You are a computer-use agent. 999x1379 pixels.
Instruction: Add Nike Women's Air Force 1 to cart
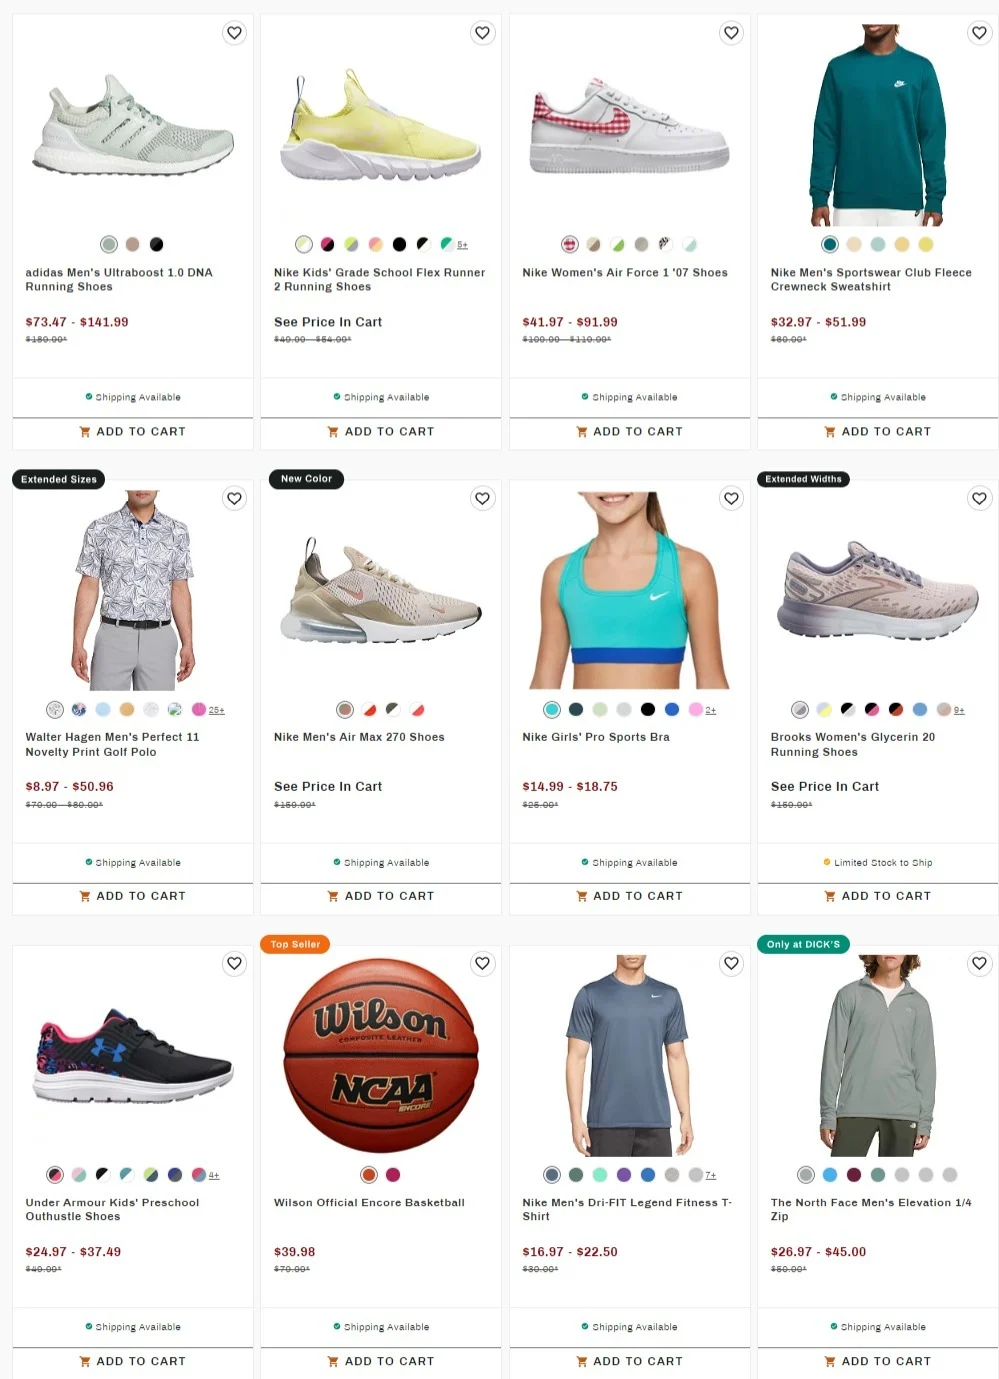630,432
